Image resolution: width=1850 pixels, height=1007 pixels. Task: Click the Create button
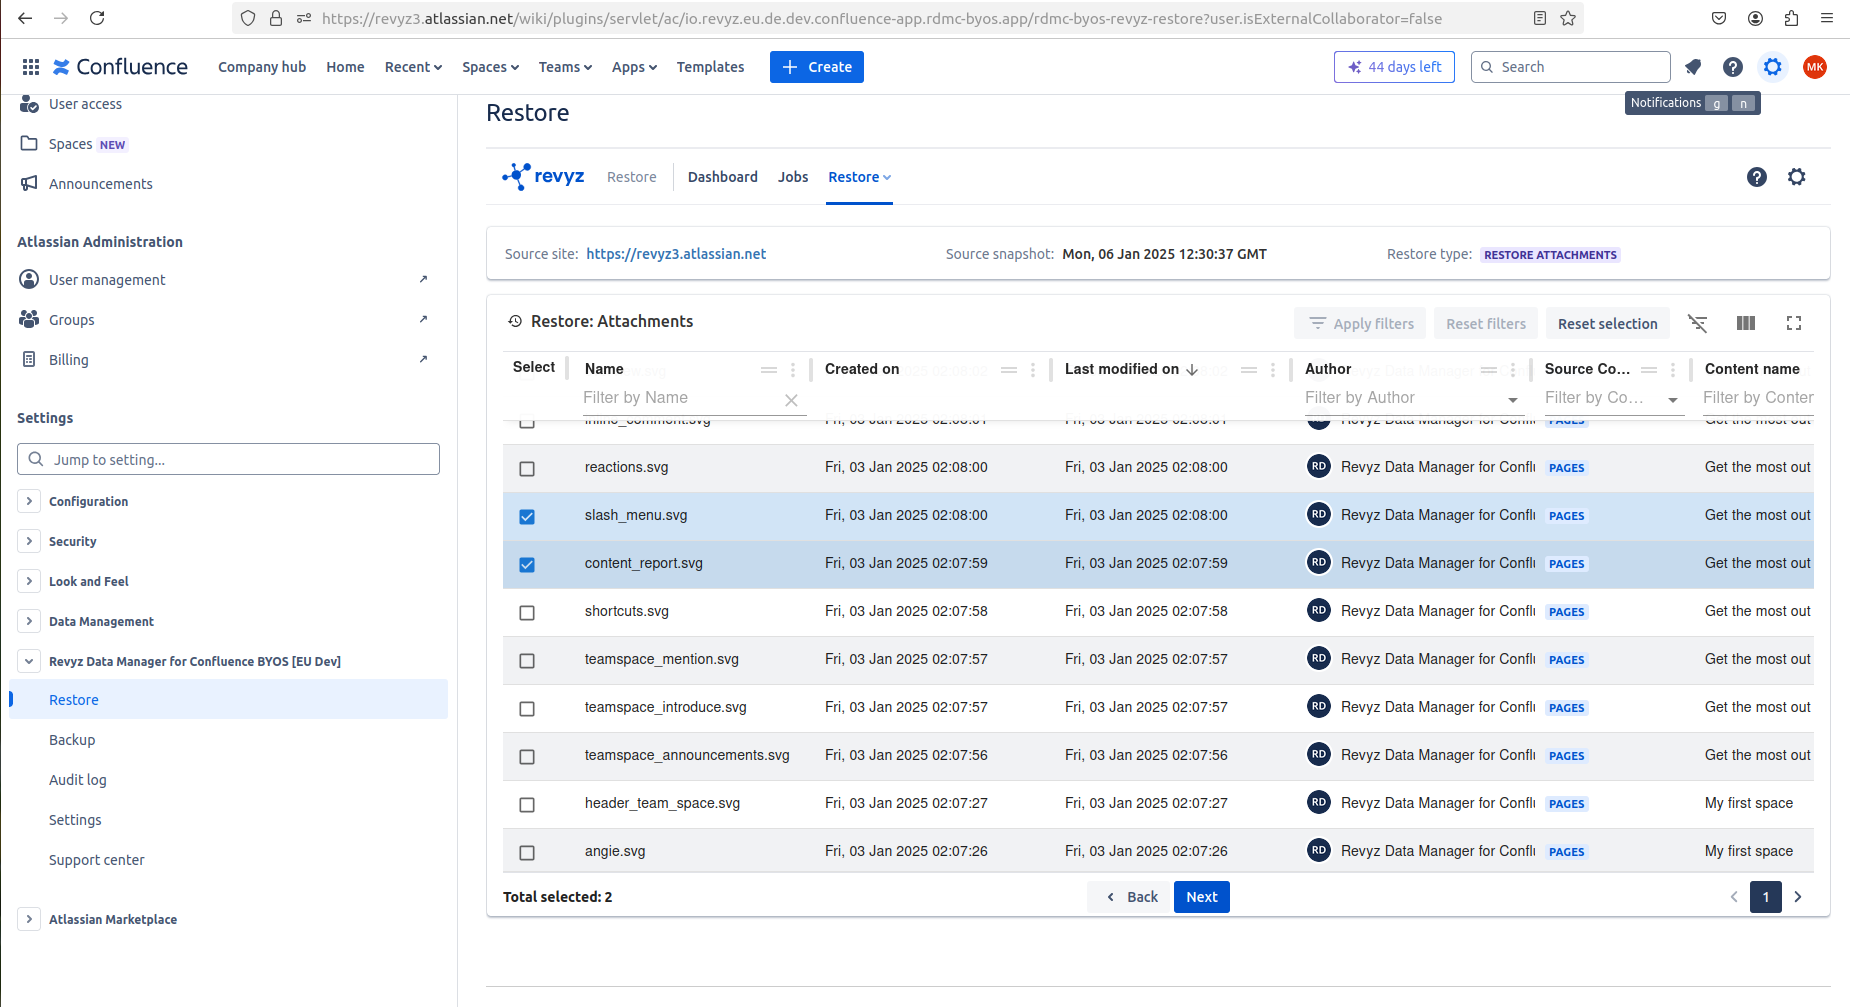coord(817,67)
